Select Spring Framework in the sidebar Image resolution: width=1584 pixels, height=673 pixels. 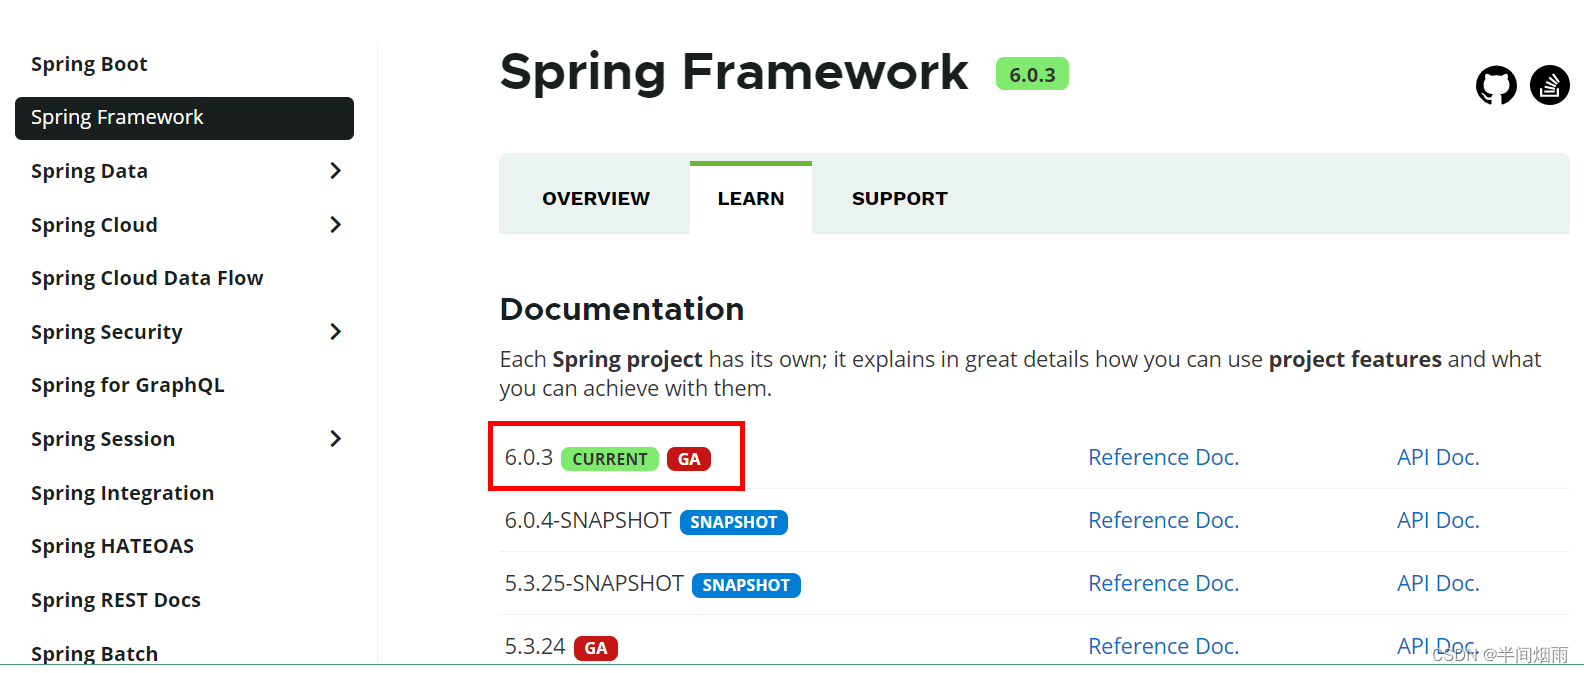tap(184, 118)
